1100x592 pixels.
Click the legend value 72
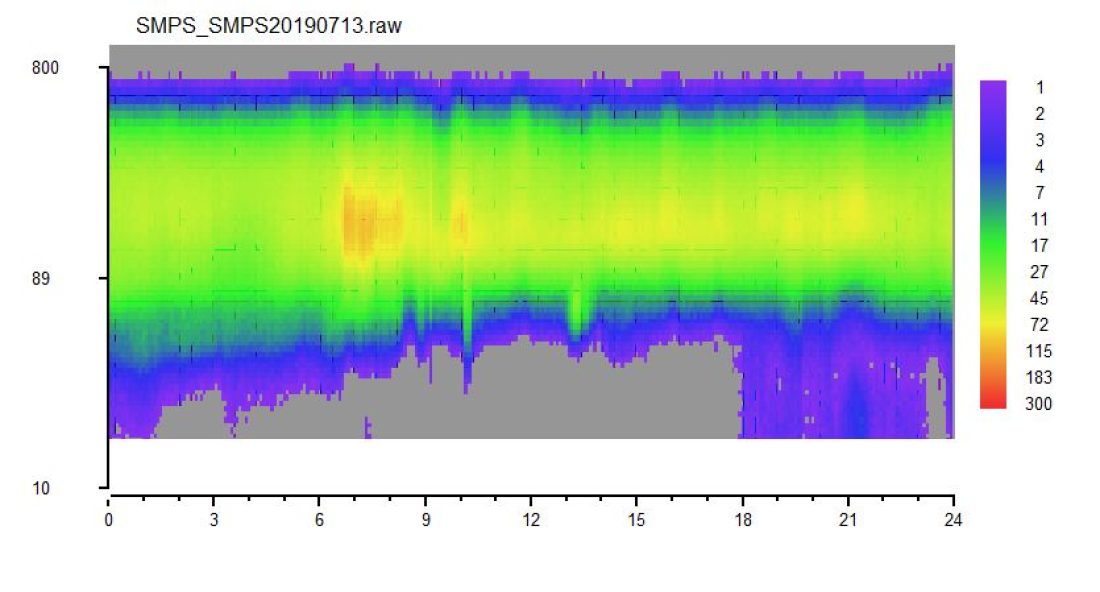(x=1040, y=325)
